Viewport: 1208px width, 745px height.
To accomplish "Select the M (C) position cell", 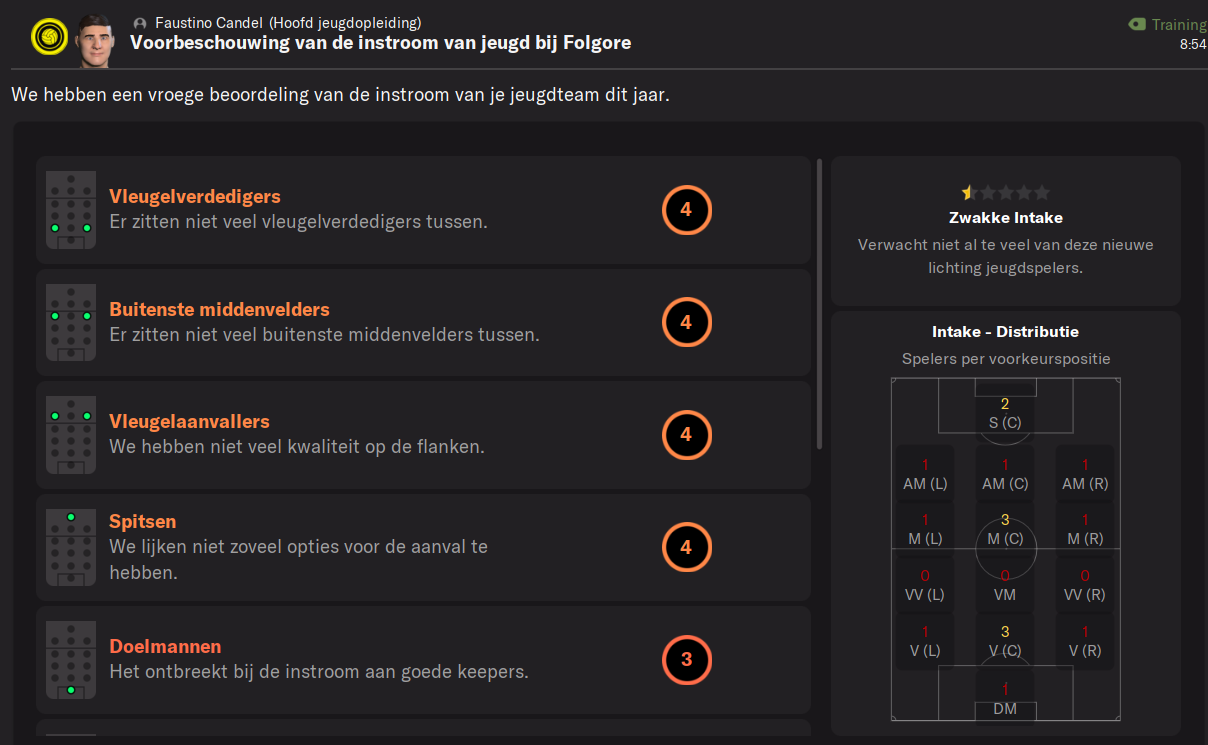I will [1005, 529].
